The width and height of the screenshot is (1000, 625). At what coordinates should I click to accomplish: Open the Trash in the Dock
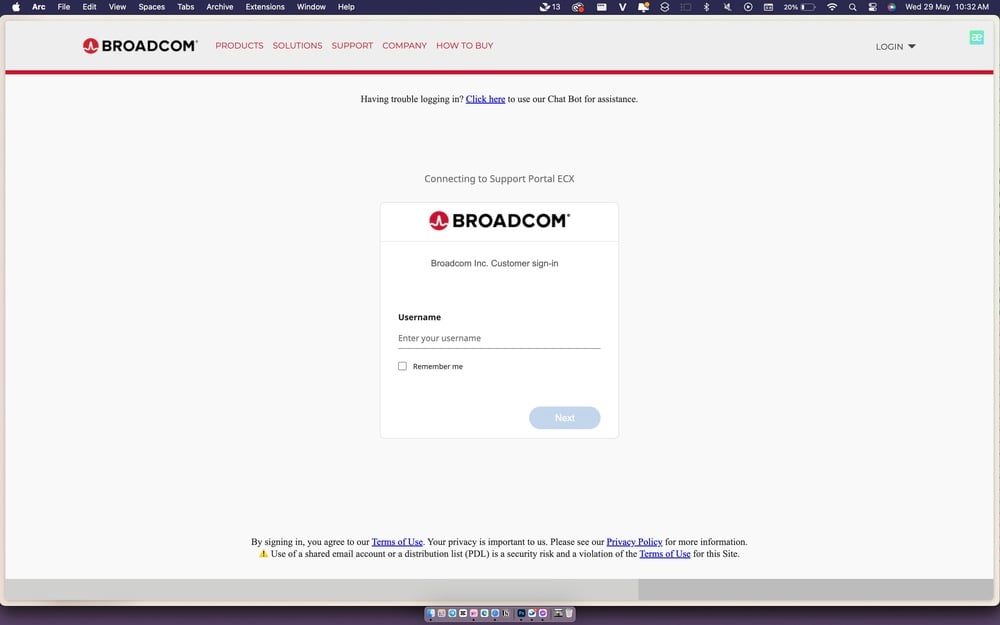click(569, 613)
